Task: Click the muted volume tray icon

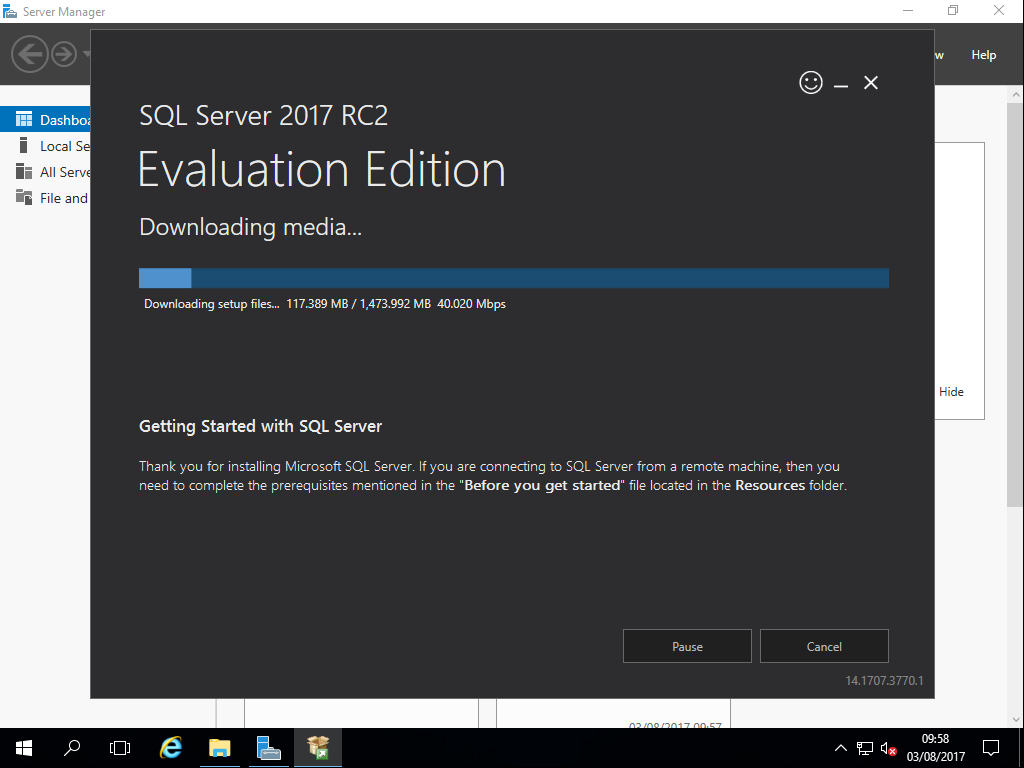Action: point(887,748)
